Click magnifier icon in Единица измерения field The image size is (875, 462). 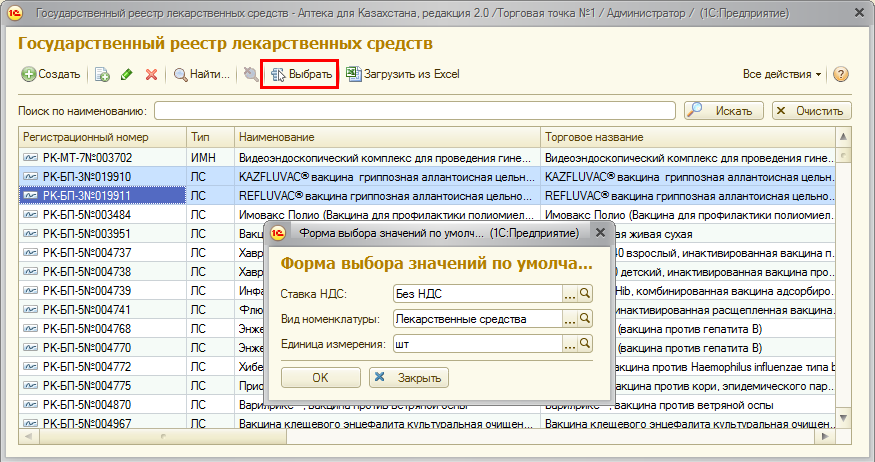(x=586, y=344)
